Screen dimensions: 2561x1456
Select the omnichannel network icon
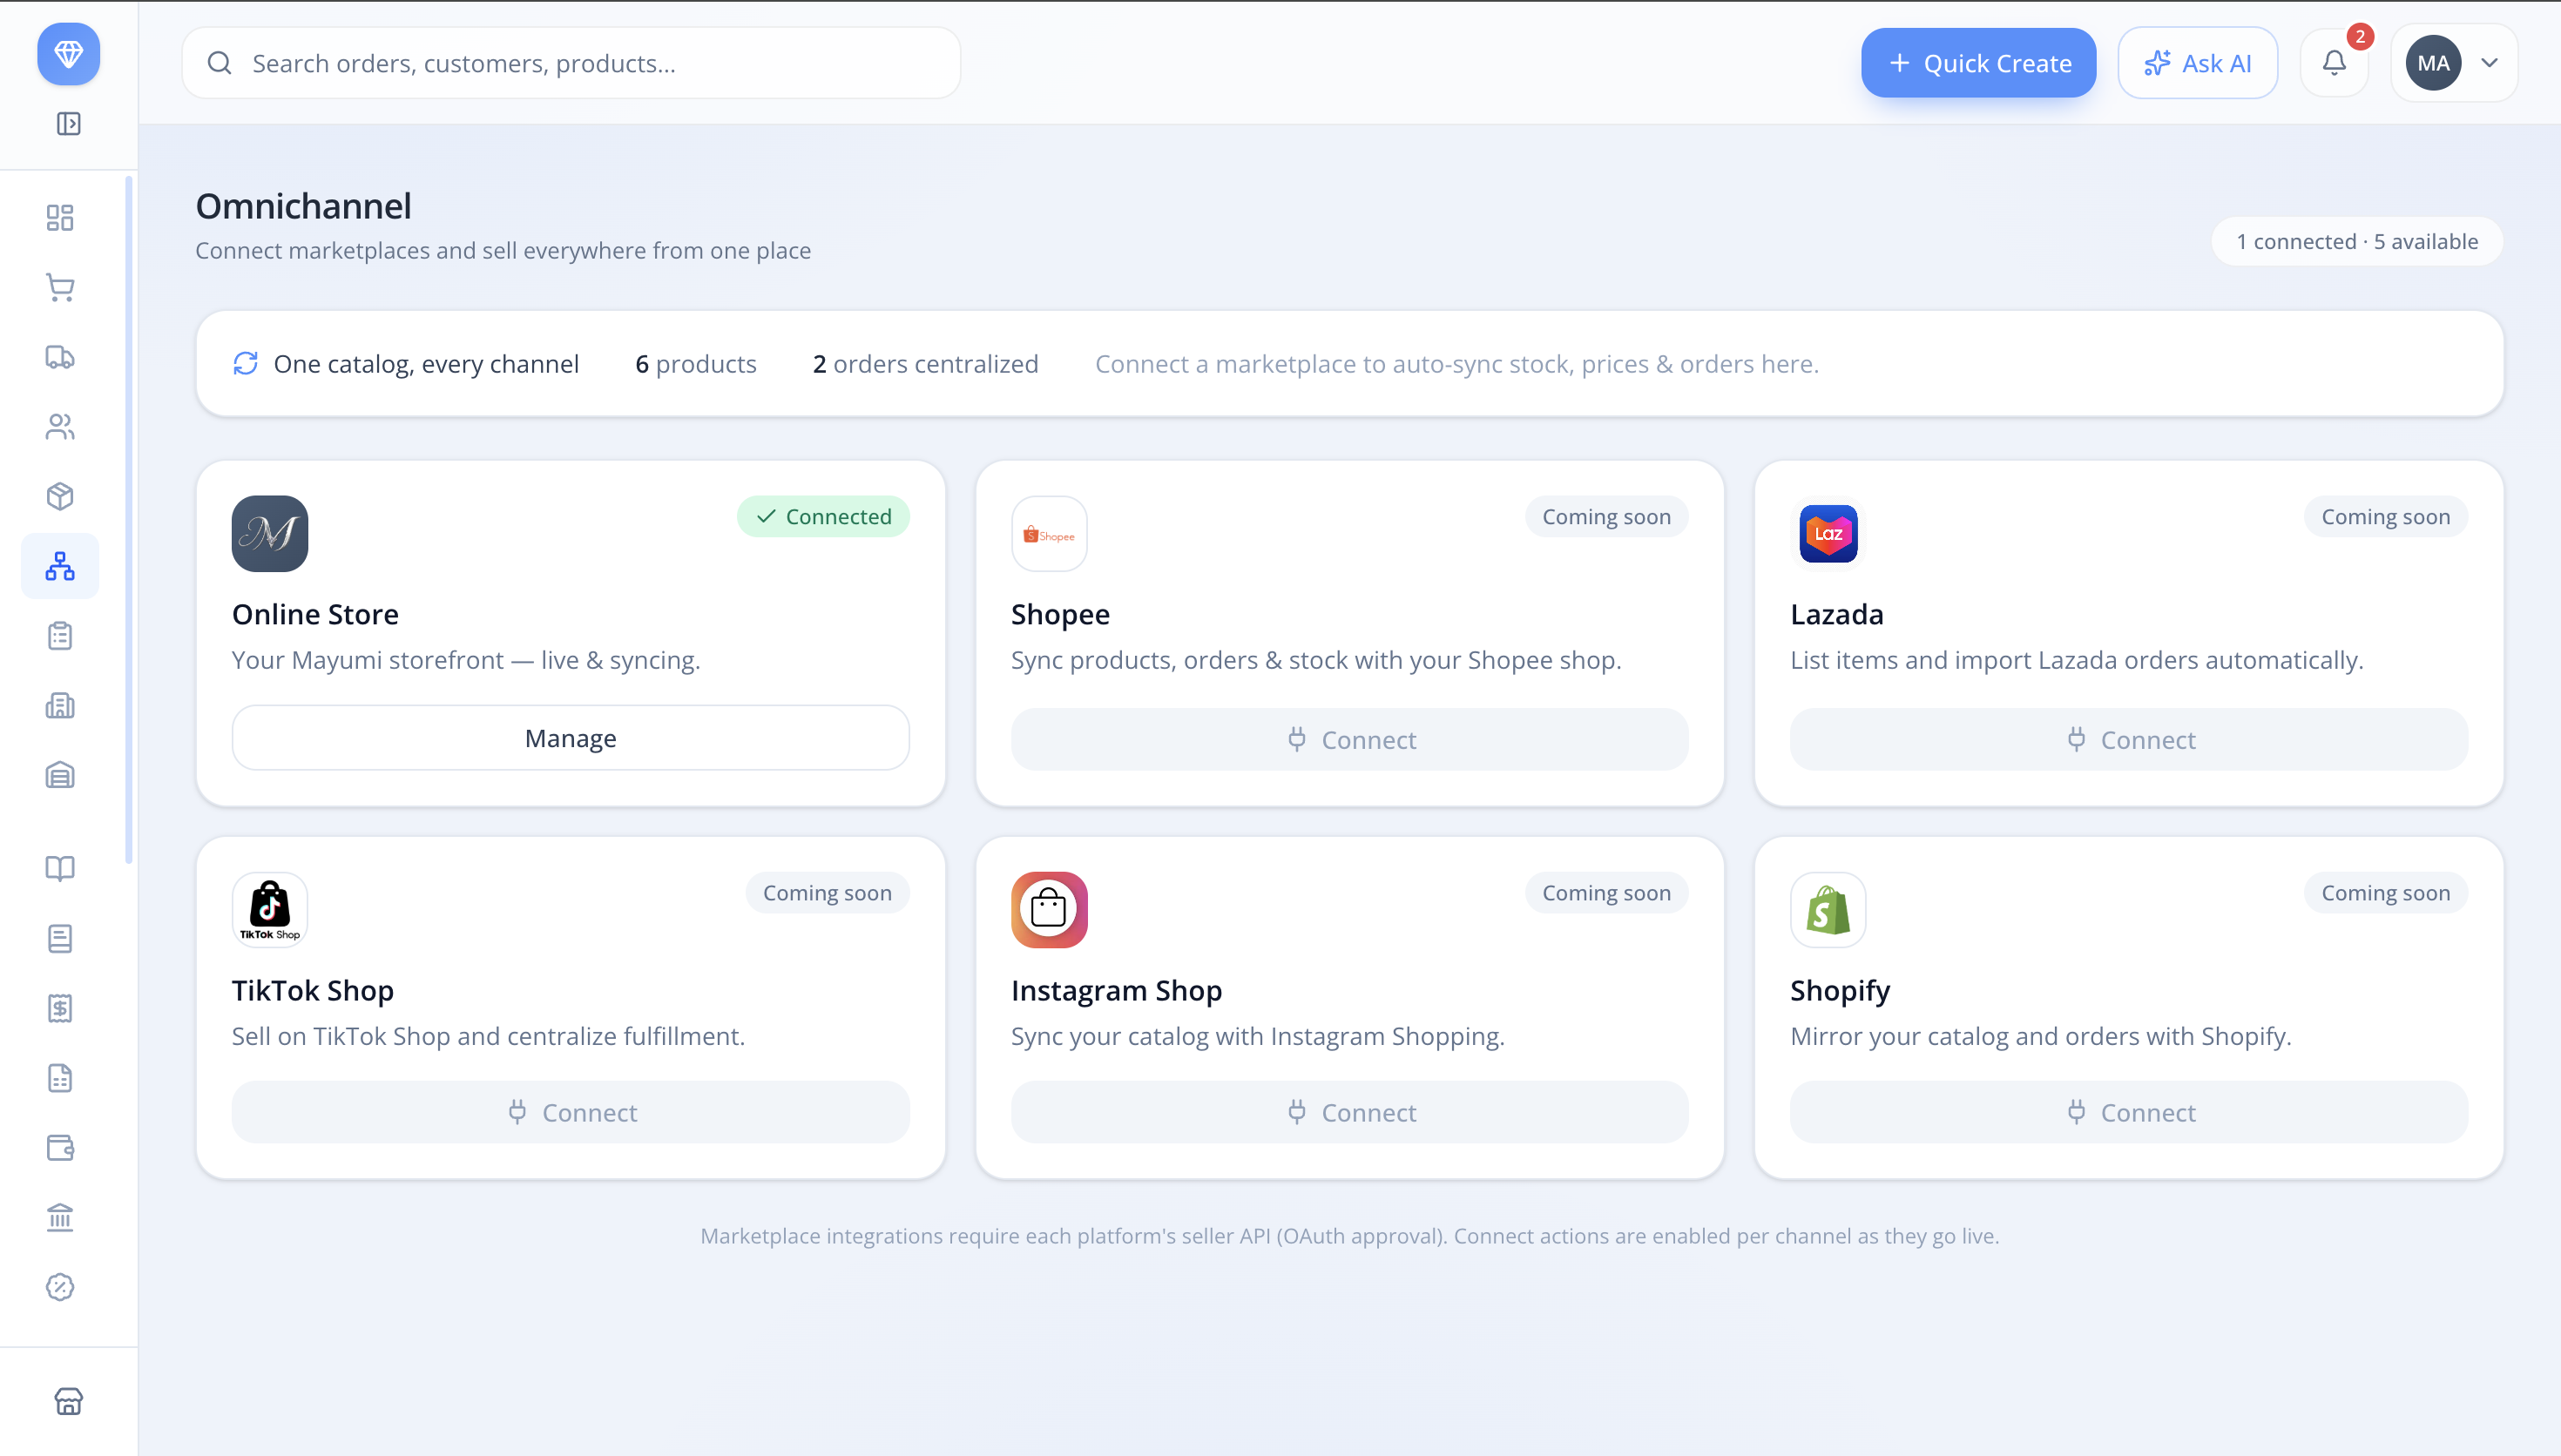point(60,566)
